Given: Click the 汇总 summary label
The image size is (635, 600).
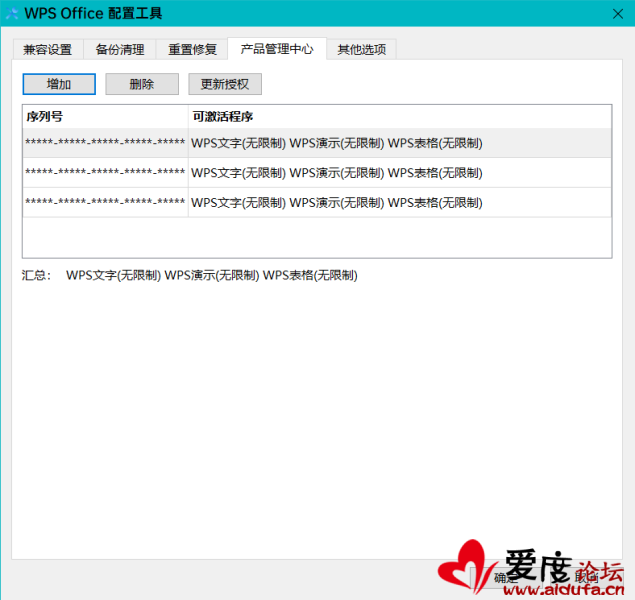Looking at the screenshot, I should coord(36,275).
